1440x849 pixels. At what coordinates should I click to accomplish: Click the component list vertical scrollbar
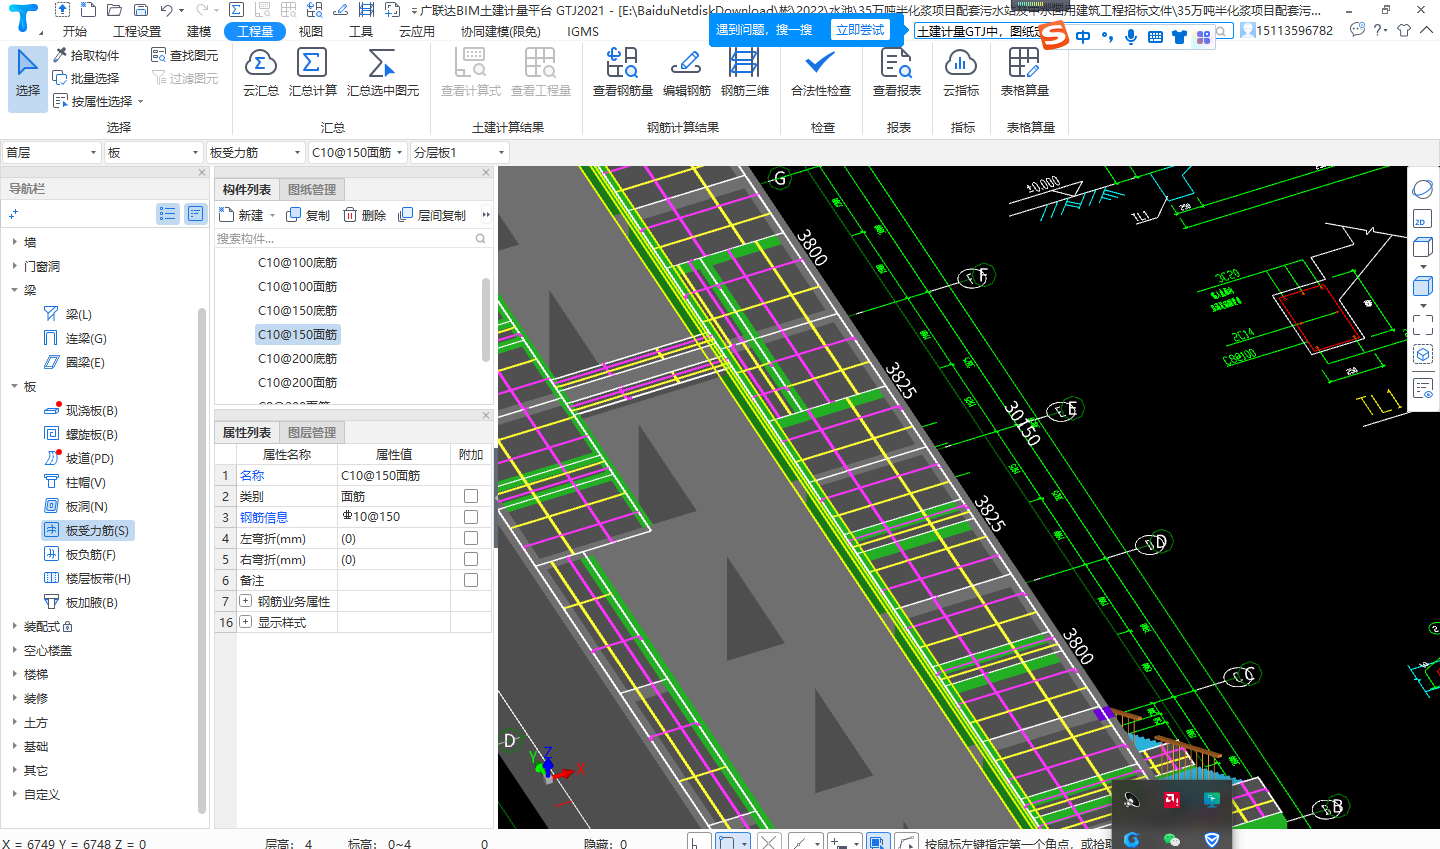point(486,320)
